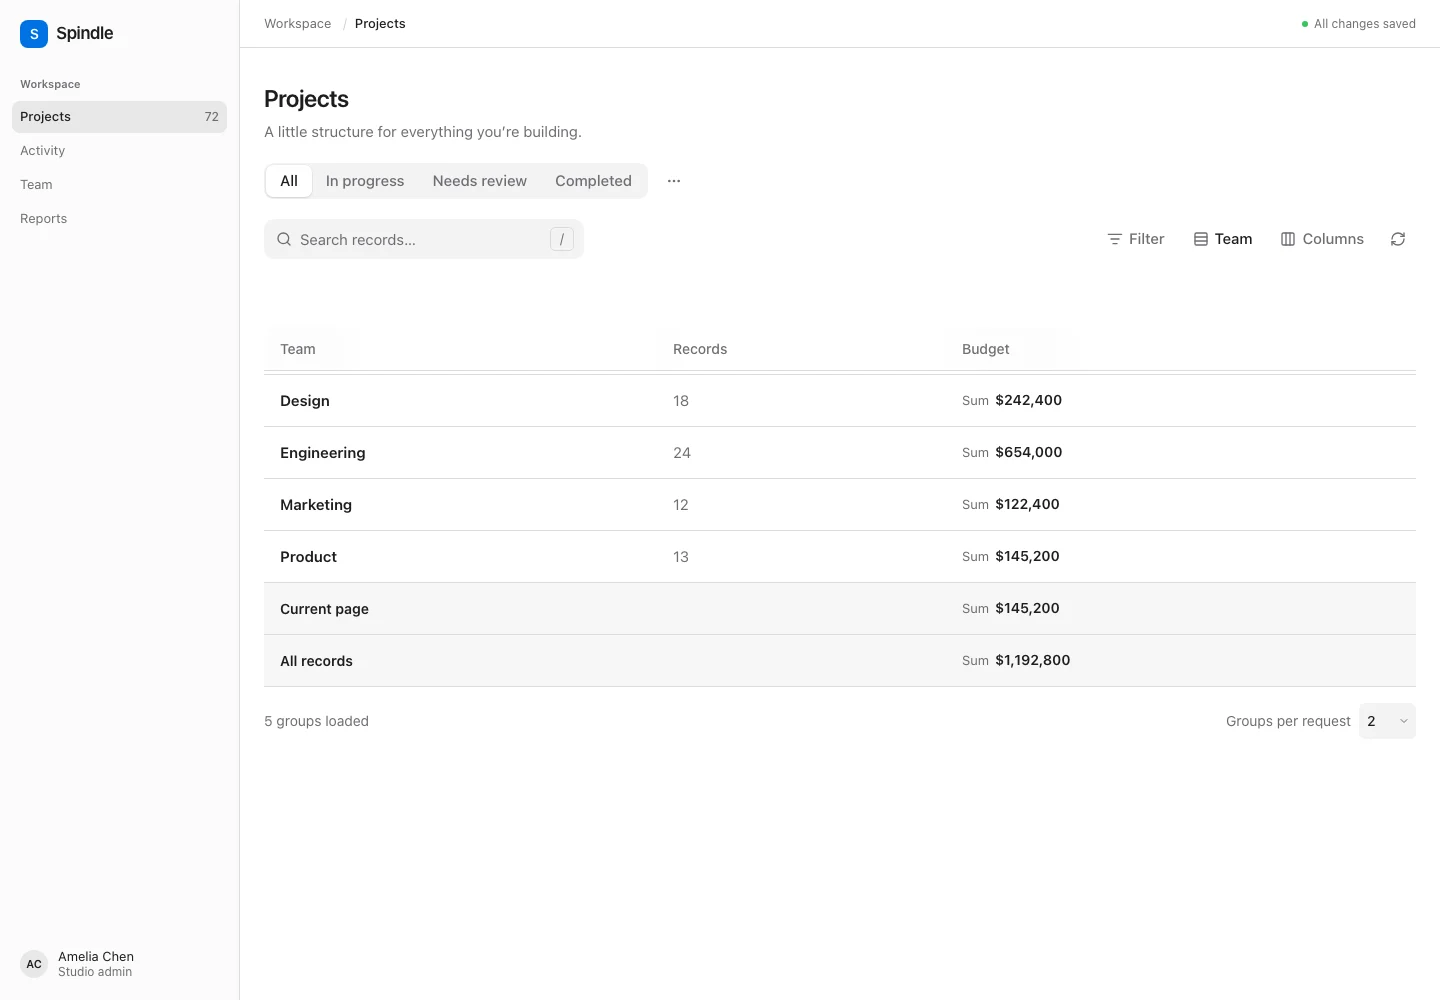Screen dimensions: 1440x1000
Task: Switch to the Needs review tab
Action: point(480,181)
